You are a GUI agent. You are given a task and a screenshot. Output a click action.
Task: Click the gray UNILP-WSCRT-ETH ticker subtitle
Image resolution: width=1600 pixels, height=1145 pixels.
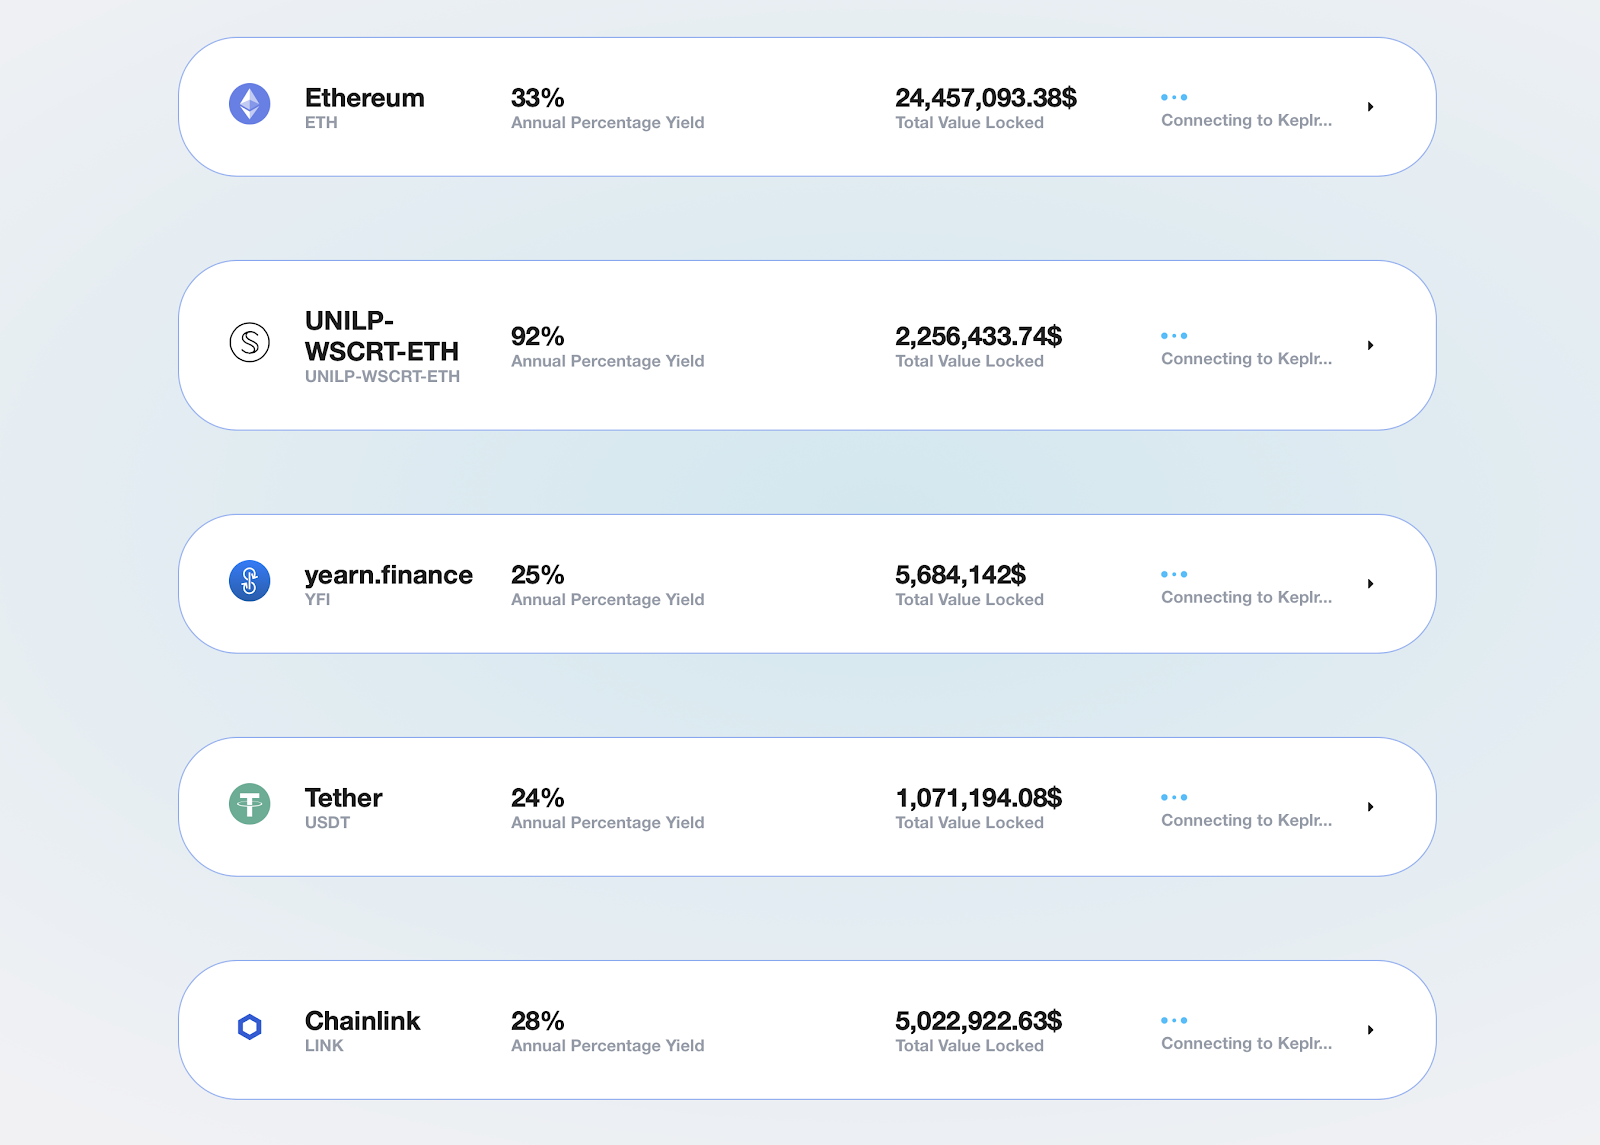383,377
